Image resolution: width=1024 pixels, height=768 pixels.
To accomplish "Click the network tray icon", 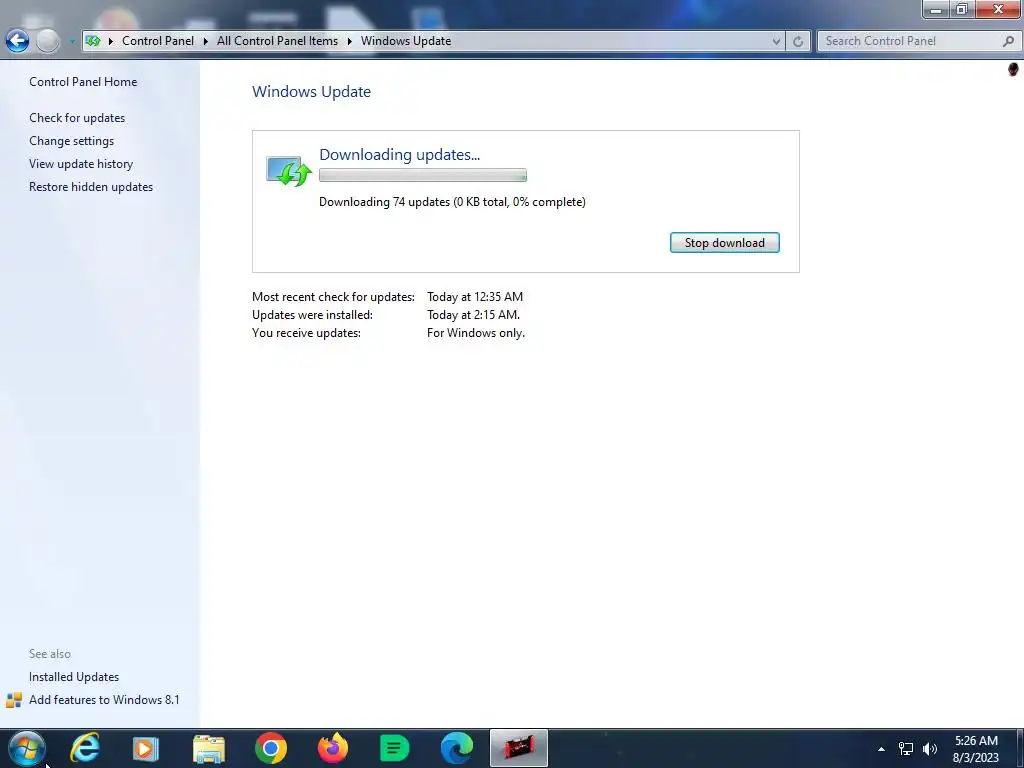I will 905,749.
